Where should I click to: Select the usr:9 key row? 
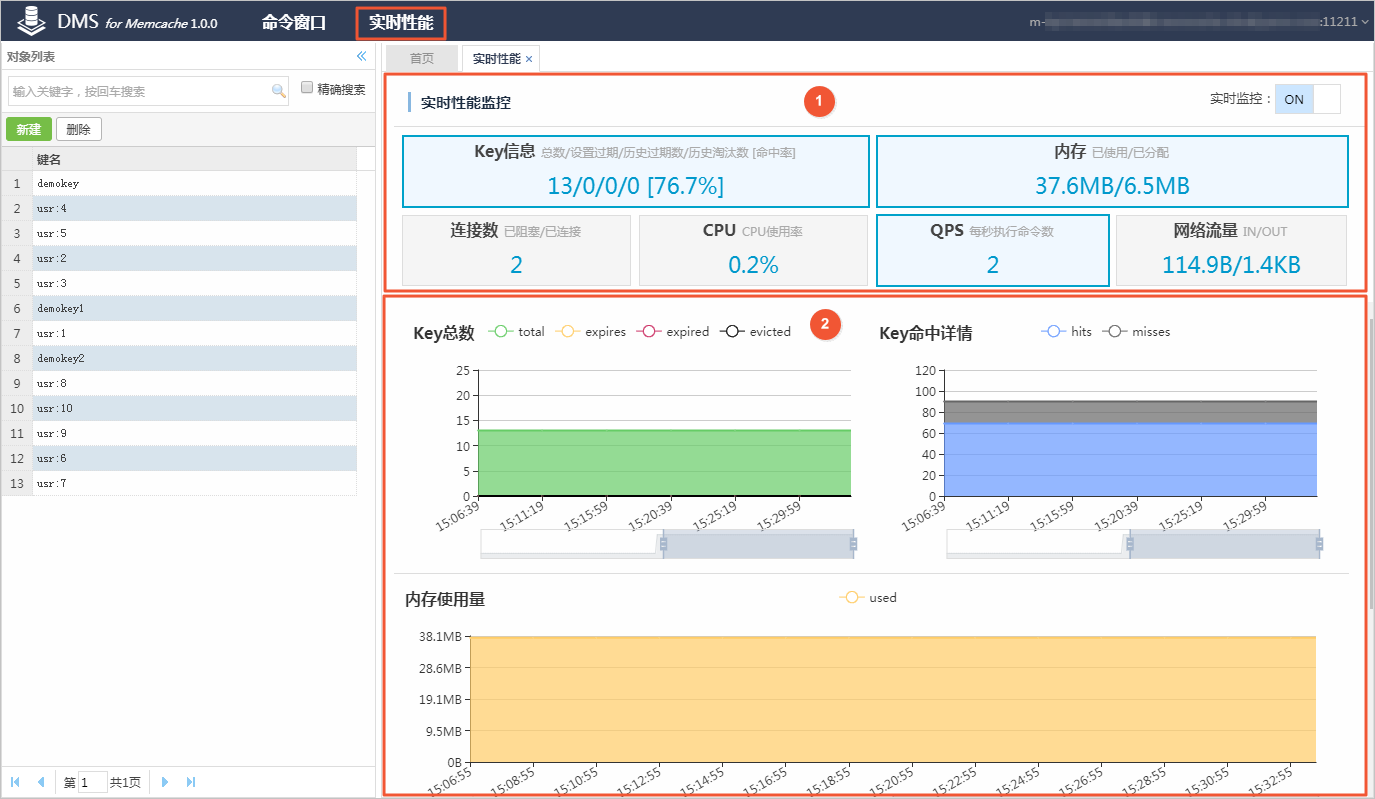[x=194, y=433]
